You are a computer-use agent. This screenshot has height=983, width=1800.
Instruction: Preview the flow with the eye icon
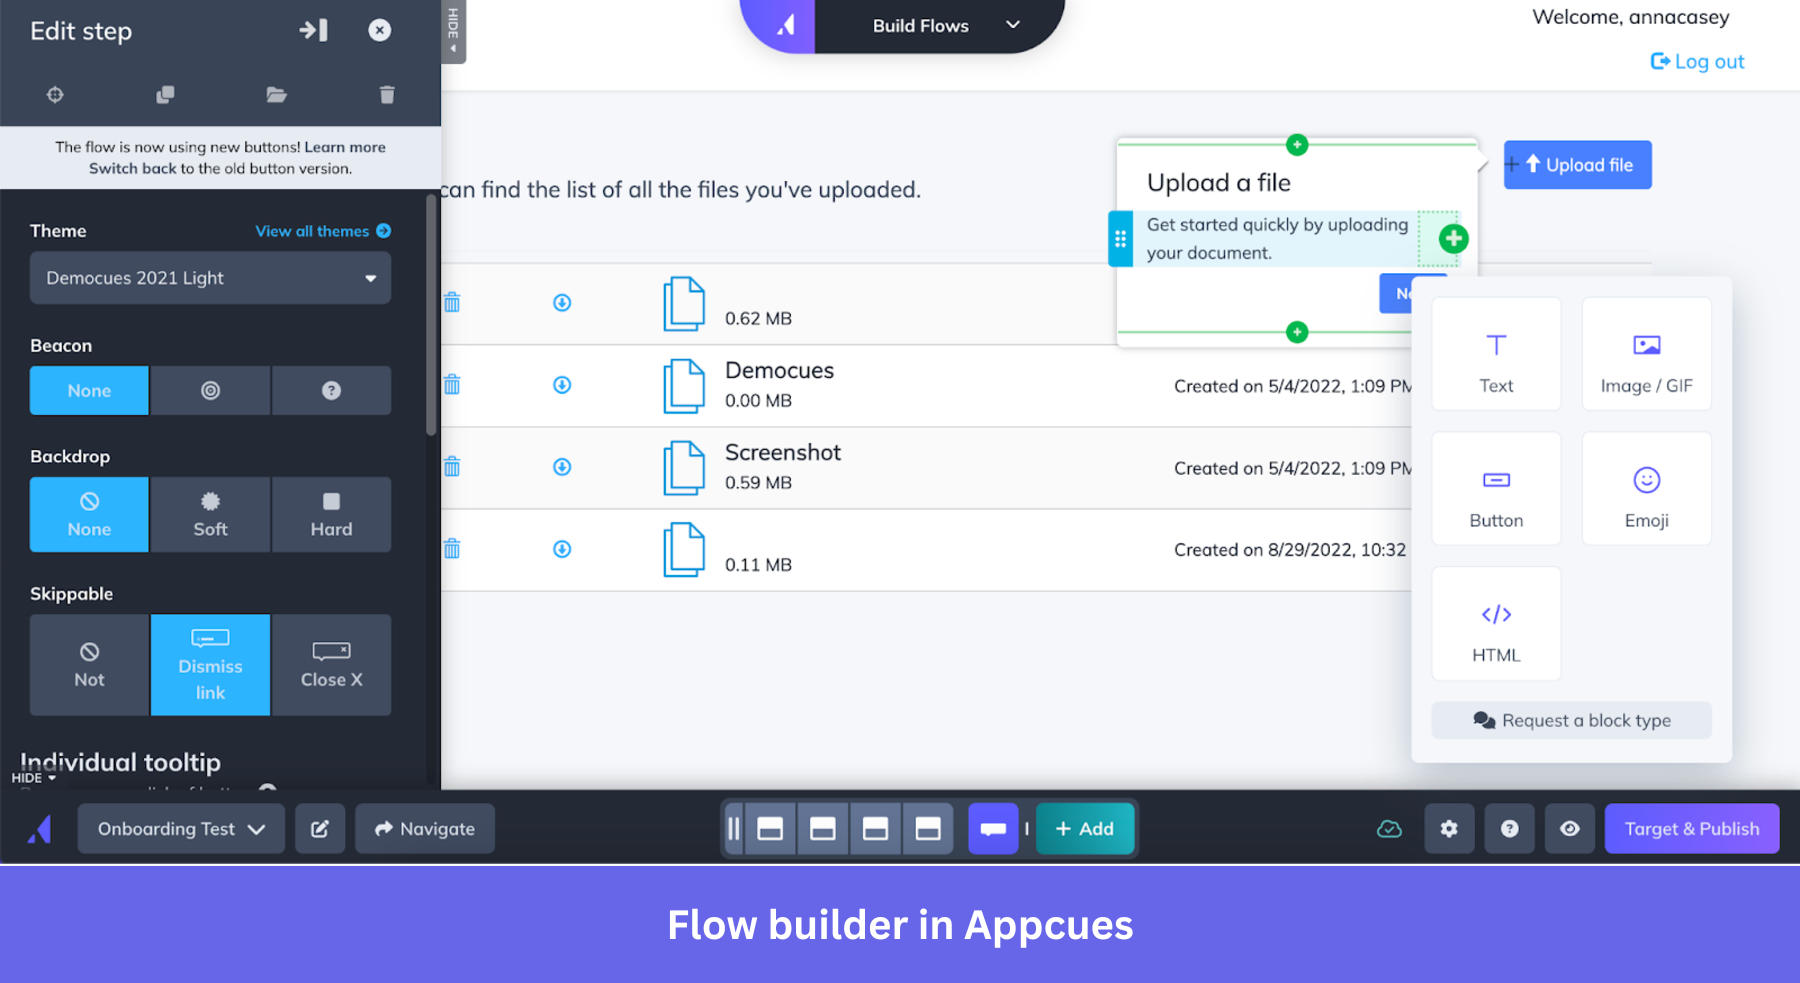coord(1570,828)
